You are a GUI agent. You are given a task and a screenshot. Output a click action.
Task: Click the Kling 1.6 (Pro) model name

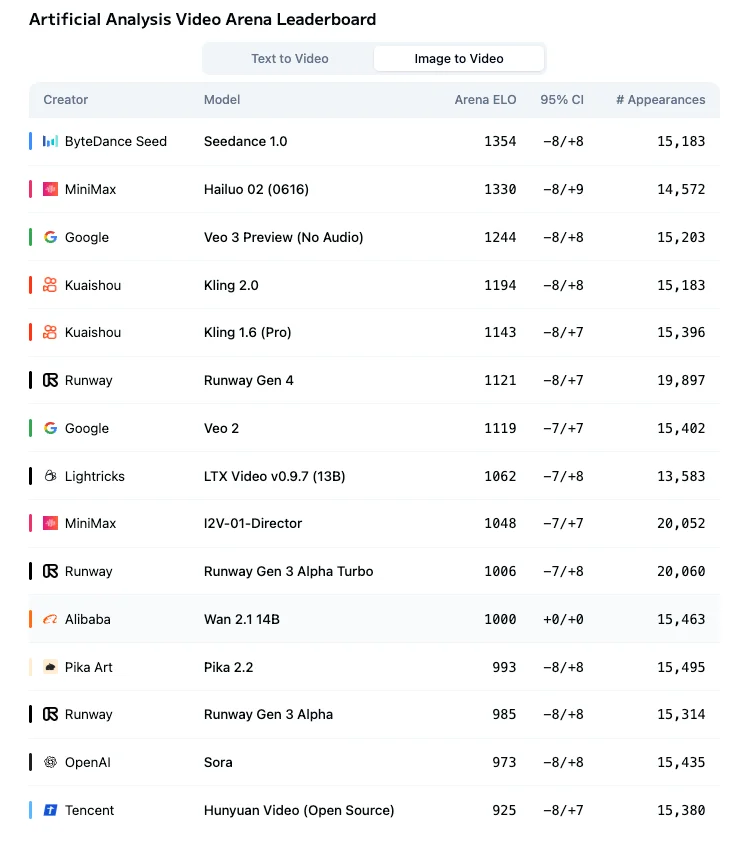tap(247, 332)
